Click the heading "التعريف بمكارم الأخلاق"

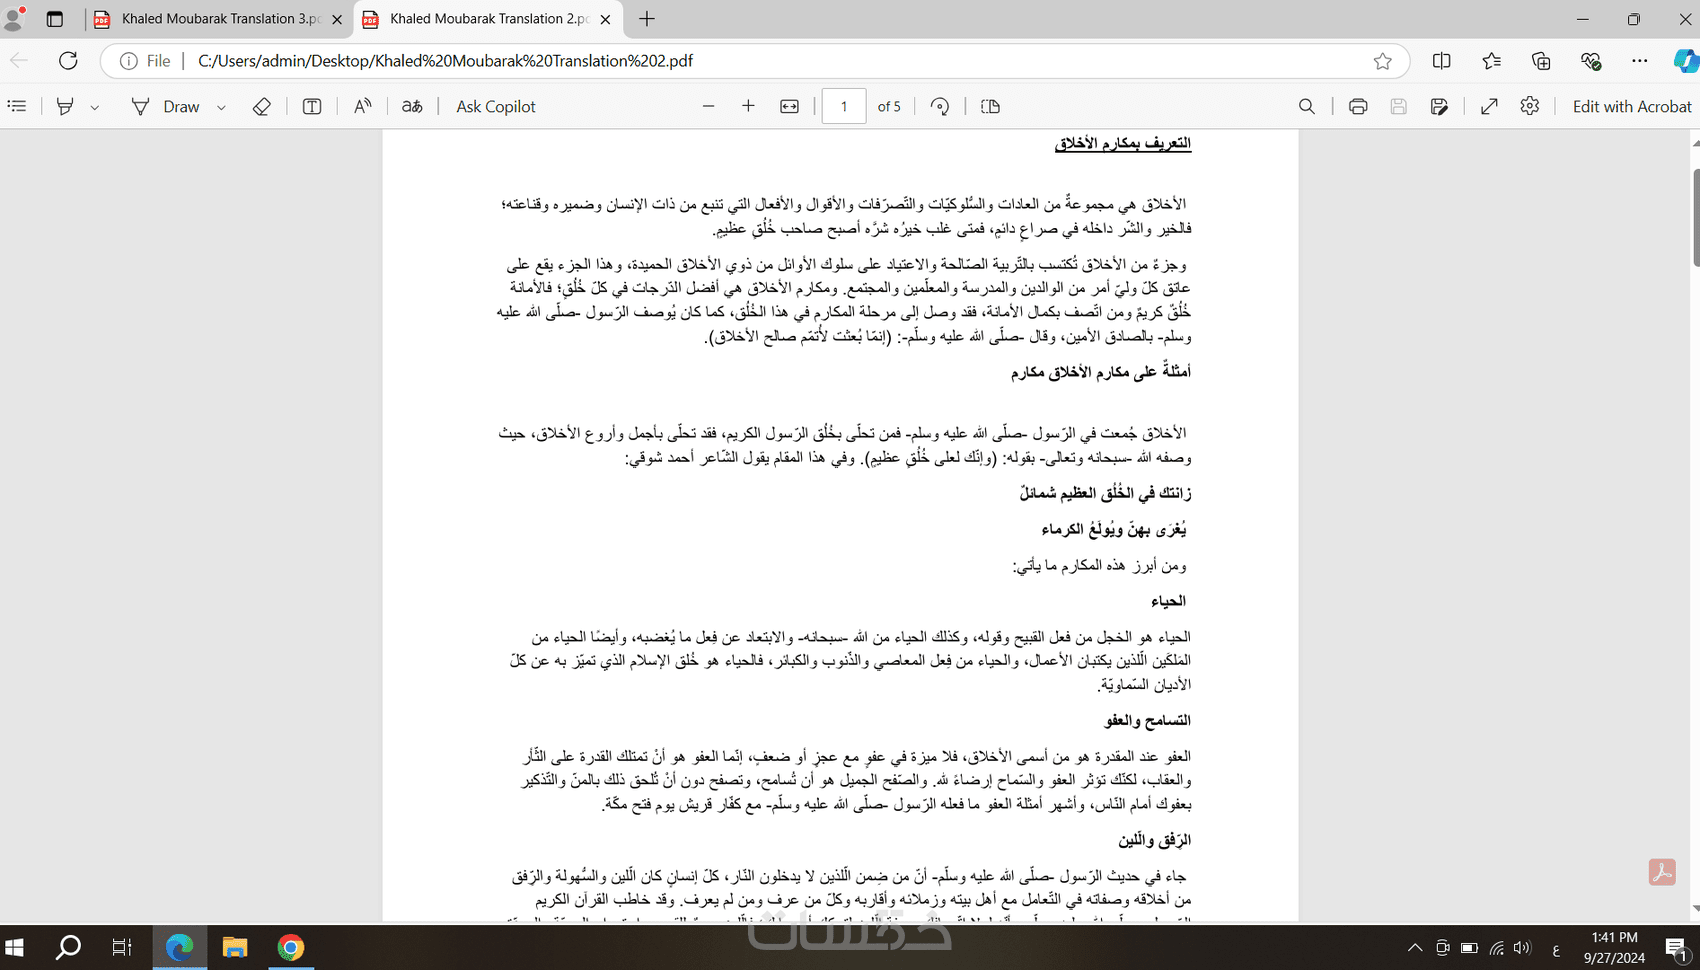point(1122,143)
